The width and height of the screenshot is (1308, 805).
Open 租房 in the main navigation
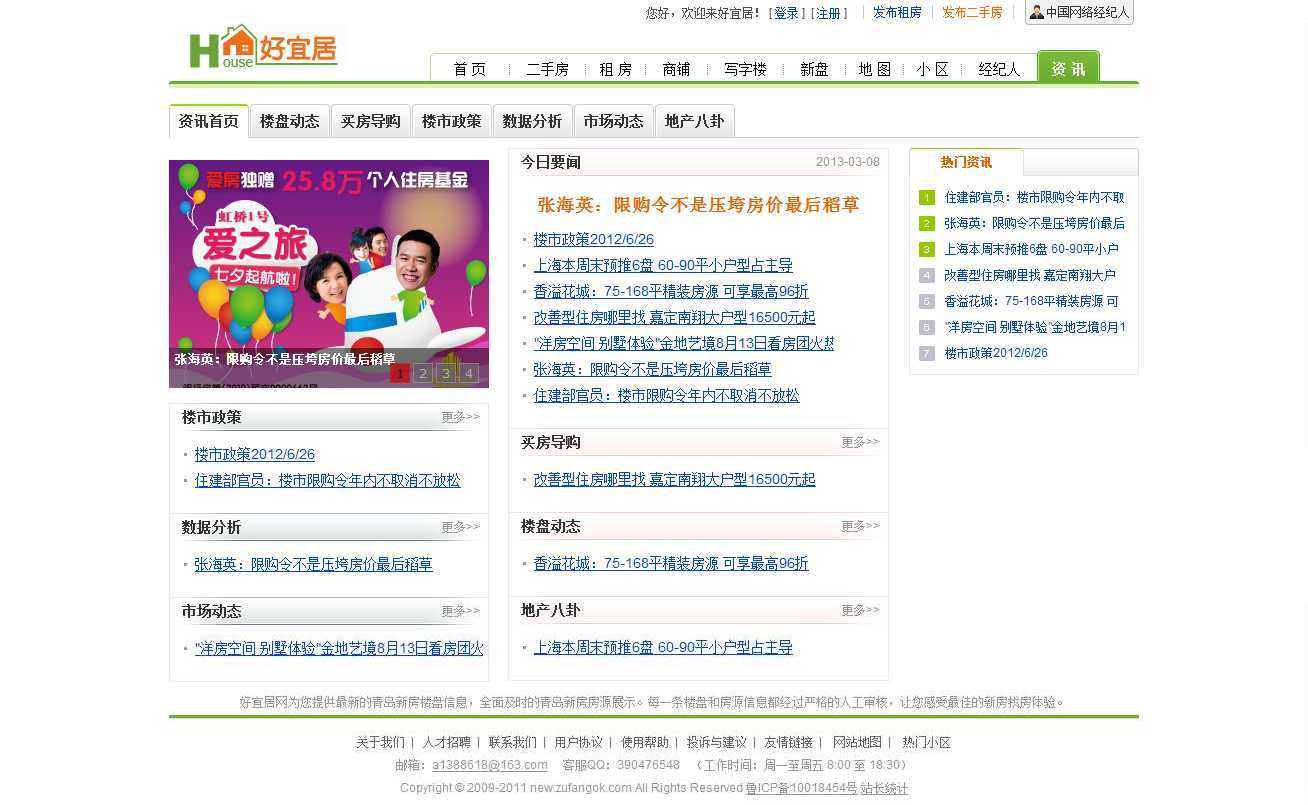click(x=616, y=69)
